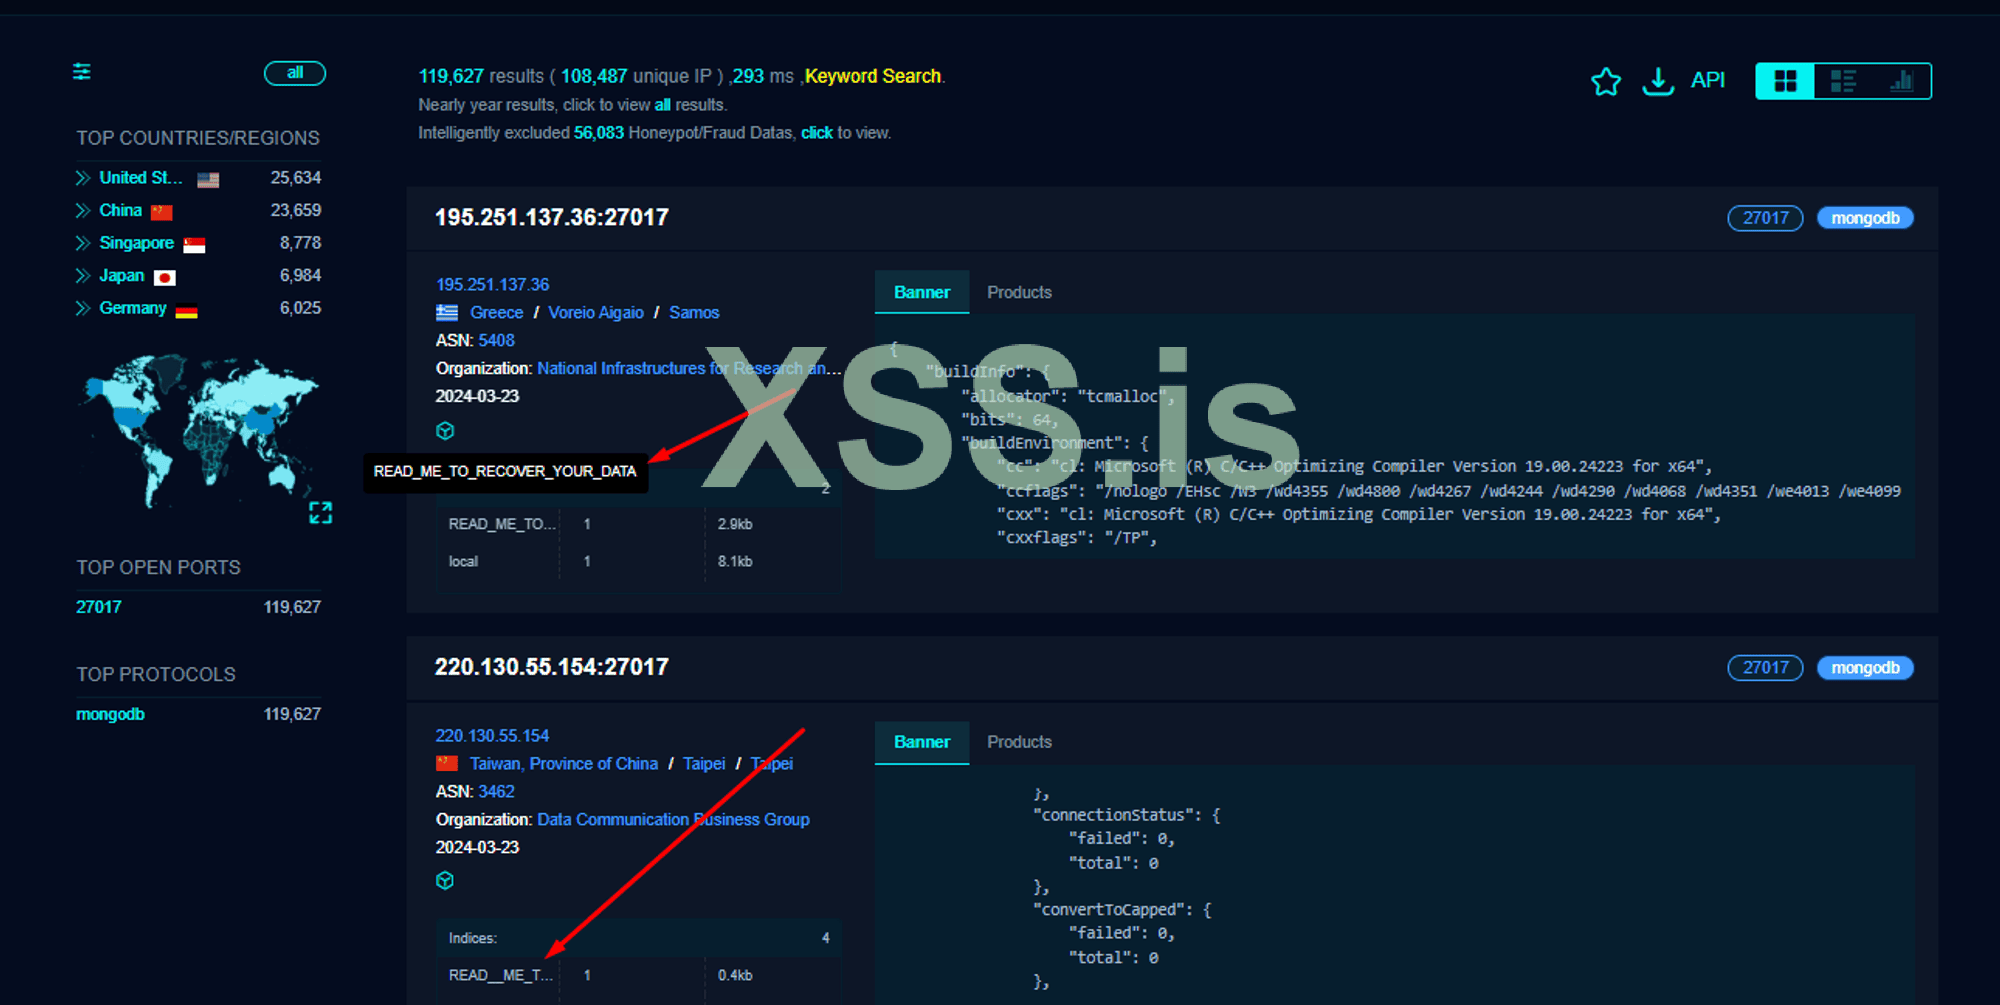Screen dimensions: 2000x1005
Task: Click the 27017 tag on the 220.130.55.154 result
Action: 1765,668
